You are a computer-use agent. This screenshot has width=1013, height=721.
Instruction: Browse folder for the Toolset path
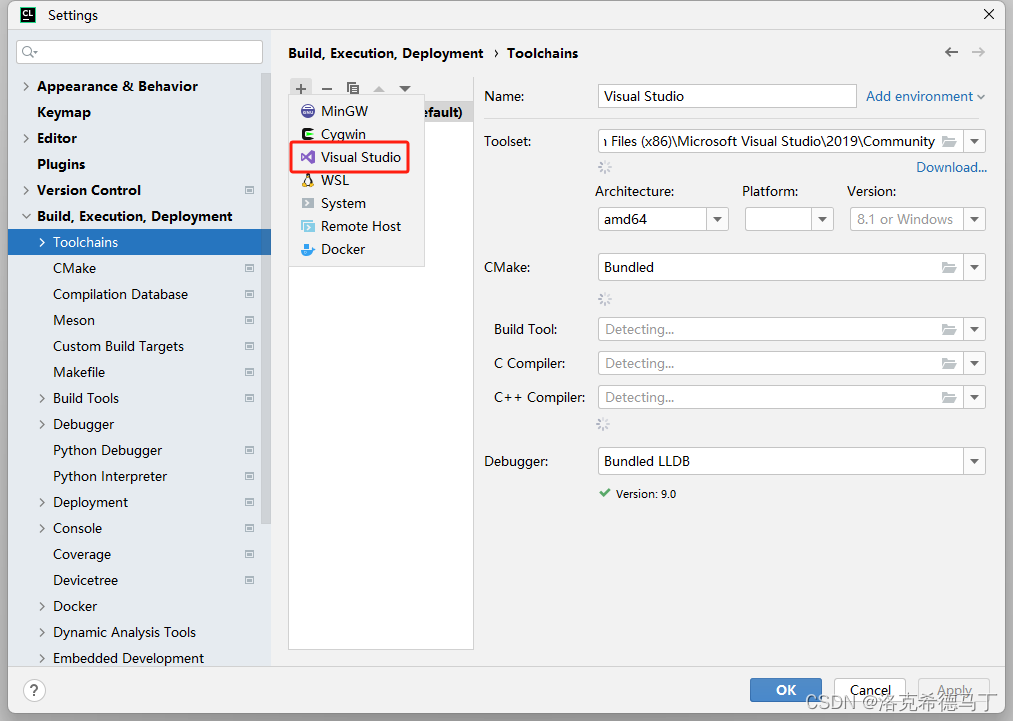coord(949,141)
